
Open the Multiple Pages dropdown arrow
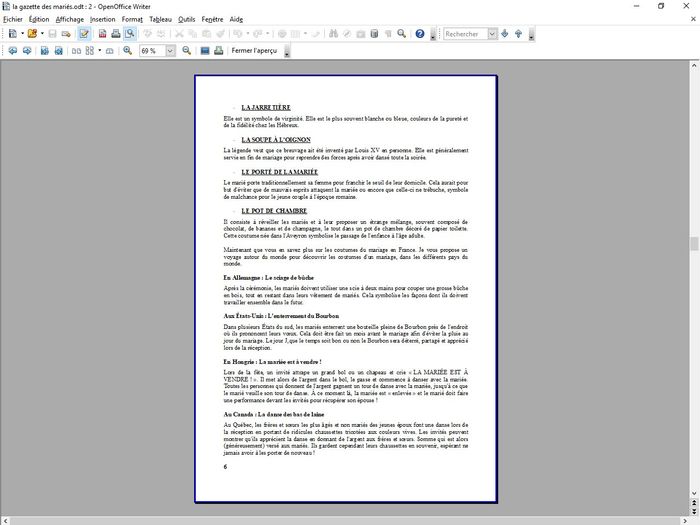[x=100, y=50]
